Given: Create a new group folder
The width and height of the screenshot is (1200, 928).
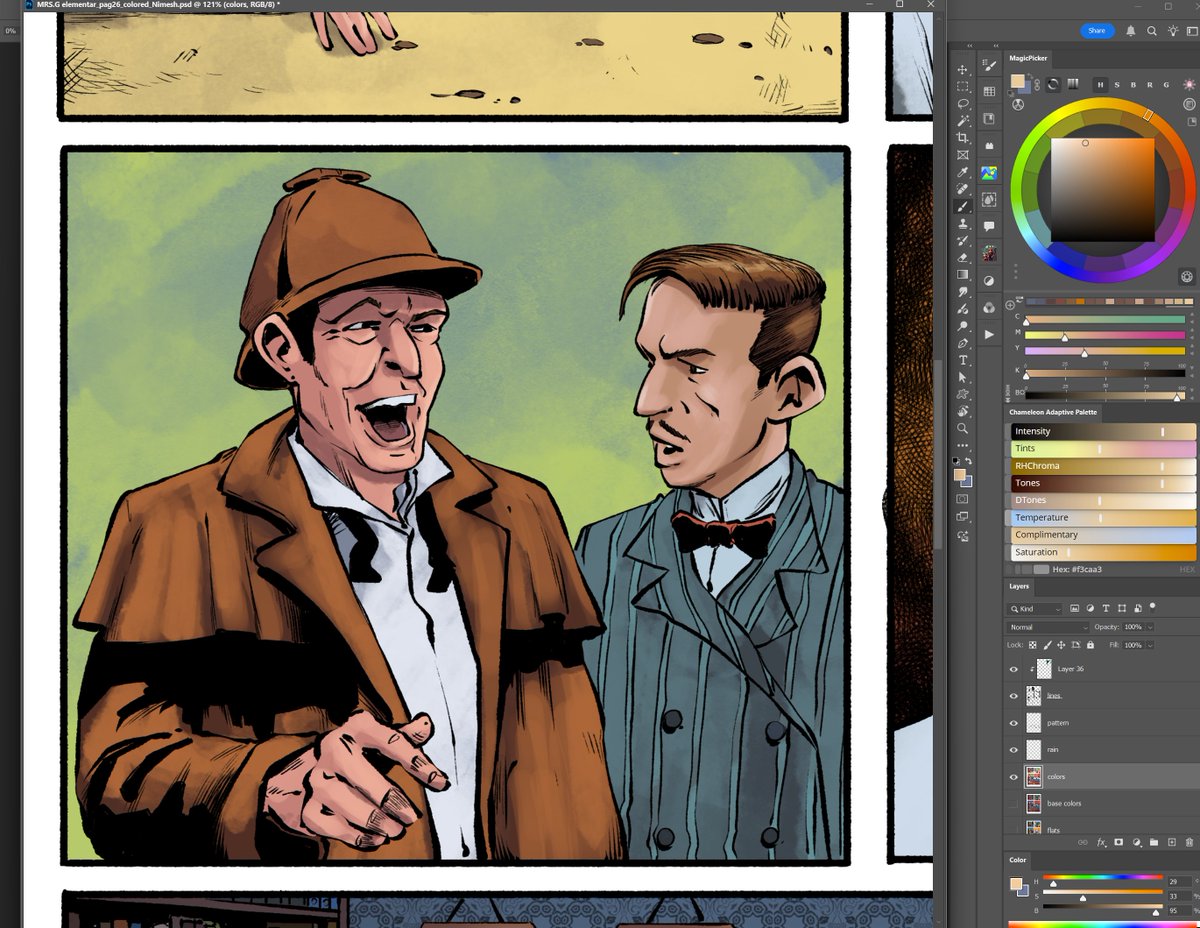Looking at the screenshot, I should coord(1153,843).
